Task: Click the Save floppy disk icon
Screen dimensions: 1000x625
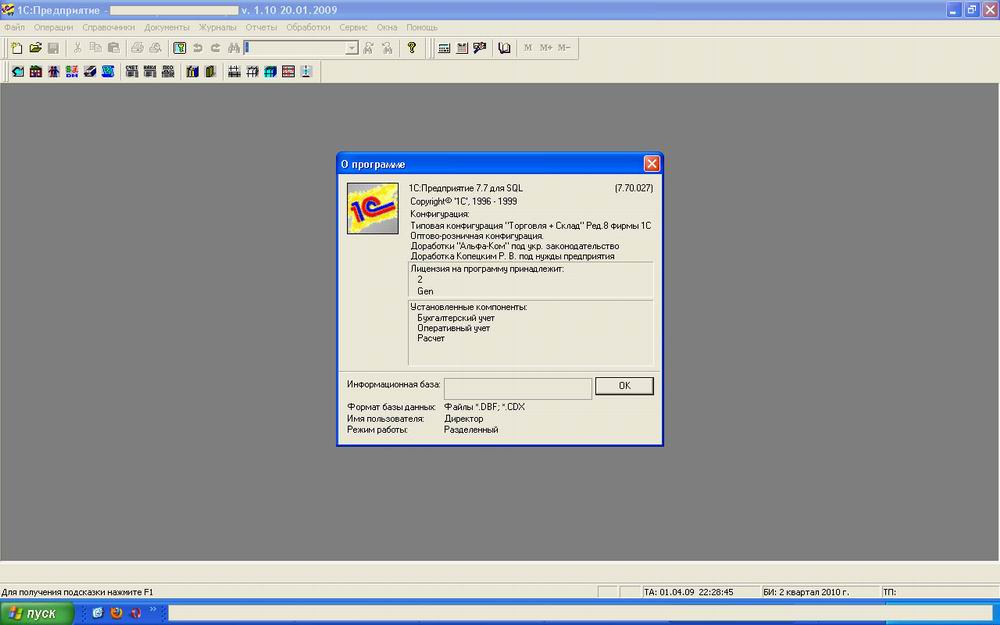Action: (53, 48)
